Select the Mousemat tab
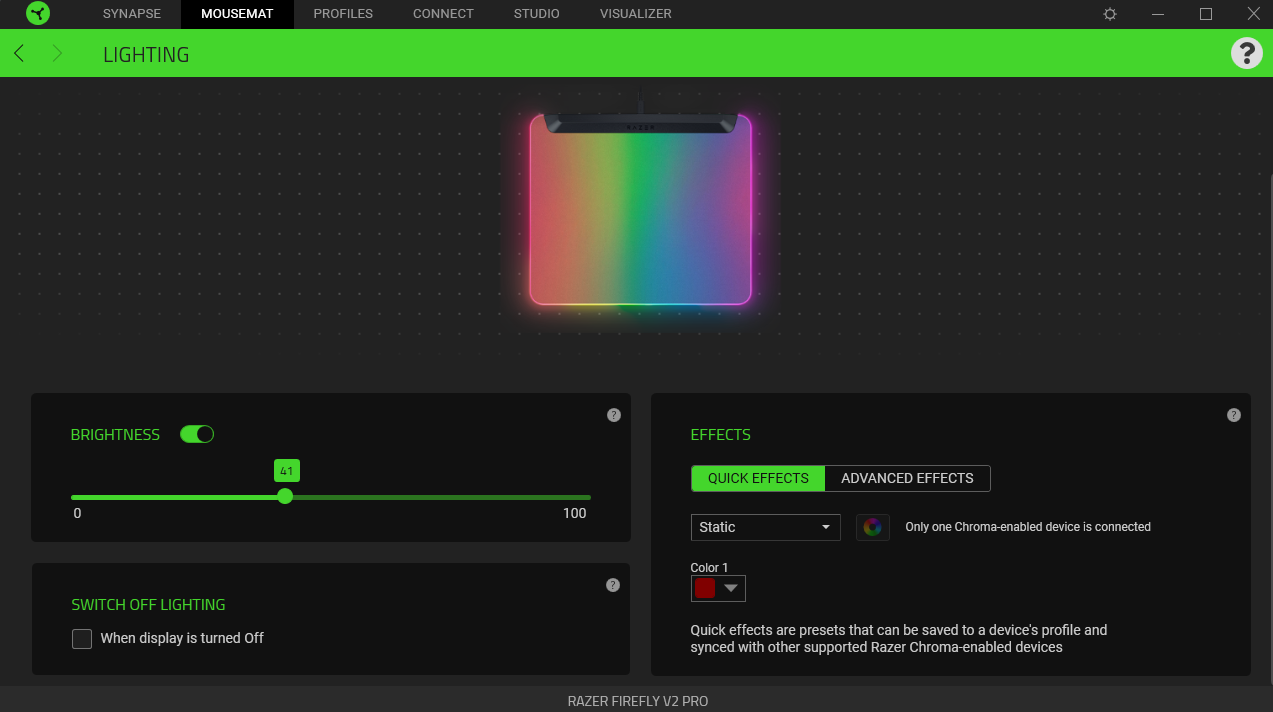Viewport: 1273px width, 712px height. coord(237,14)
